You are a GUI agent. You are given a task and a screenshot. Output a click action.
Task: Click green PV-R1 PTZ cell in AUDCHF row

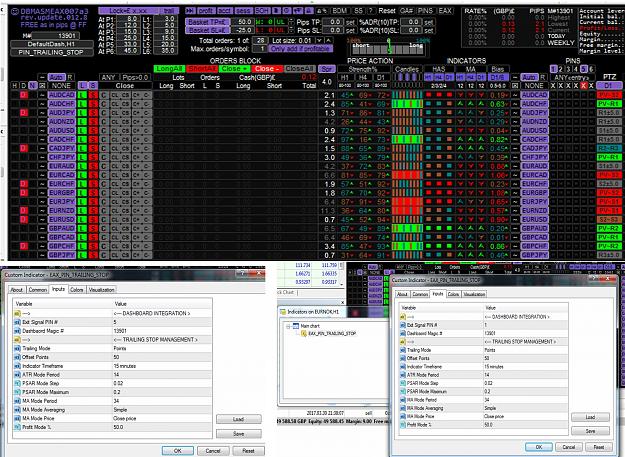(x=609, y=104)
